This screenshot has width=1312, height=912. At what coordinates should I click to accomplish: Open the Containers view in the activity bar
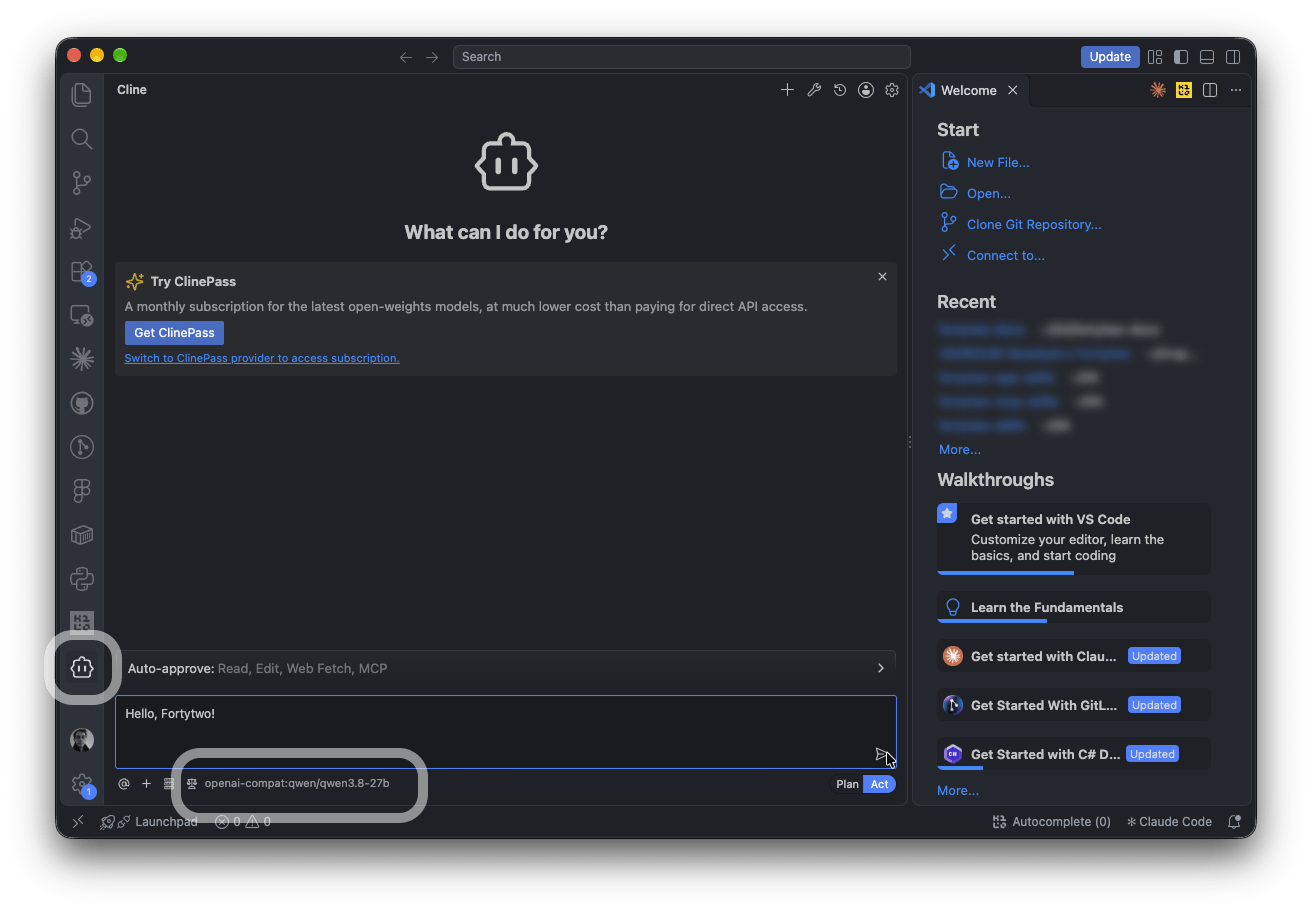point(82,535)
